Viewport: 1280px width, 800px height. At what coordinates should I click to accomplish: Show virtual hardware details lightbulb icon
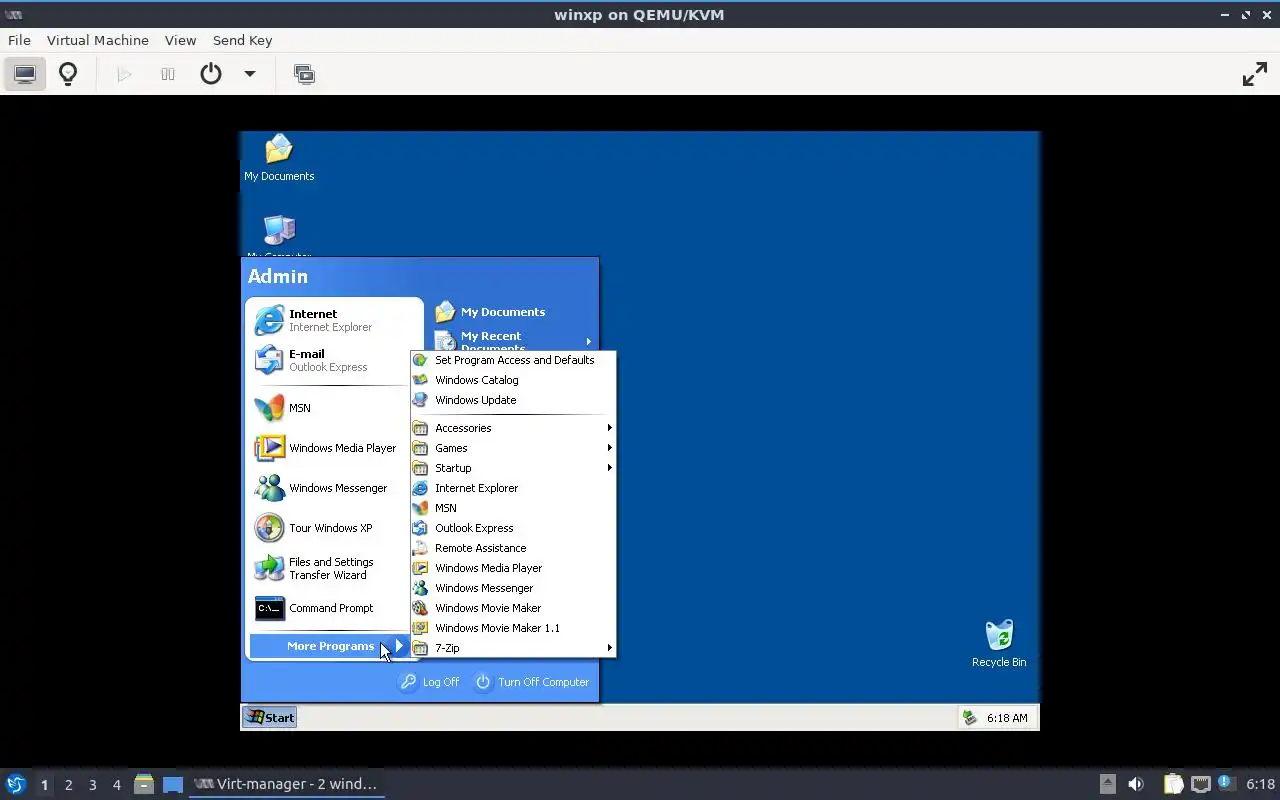pyautogui.click(x=68, y=74)
